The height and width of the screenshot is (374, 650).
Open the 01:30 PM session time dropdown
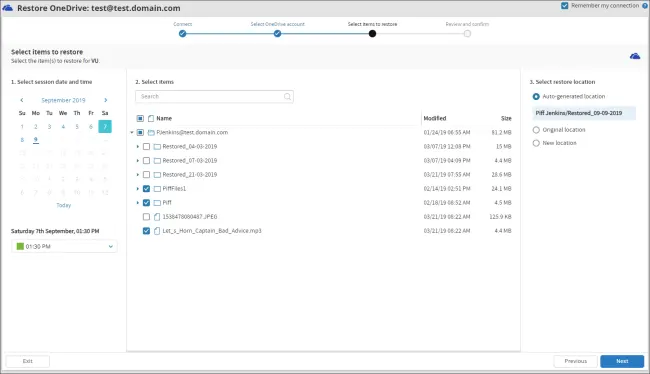[x=64, y=247]
